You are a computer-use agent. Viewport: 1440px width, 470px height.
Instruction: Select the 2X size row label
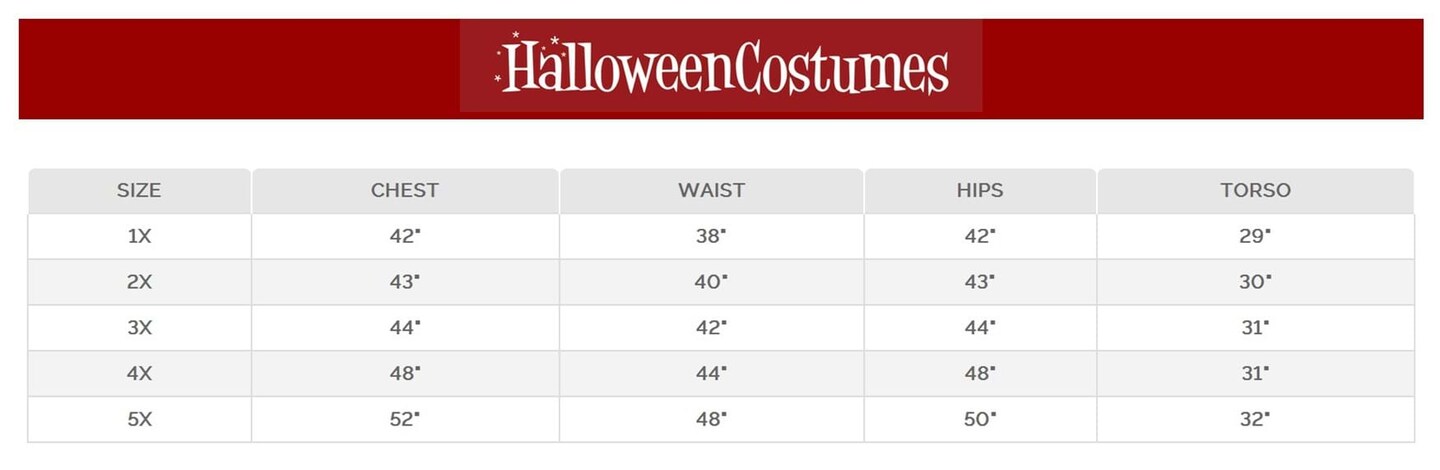[x=139, y=282]
